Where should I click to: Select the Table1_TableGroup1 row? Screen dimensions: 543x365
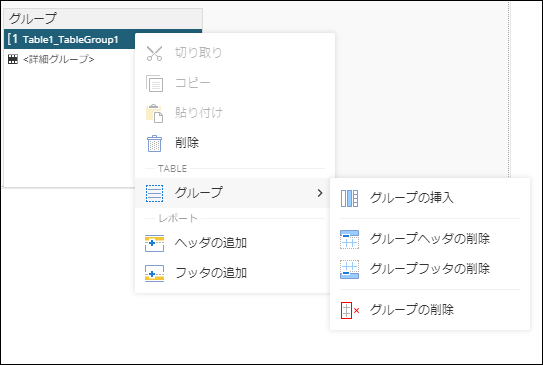[x=69, y=39]
